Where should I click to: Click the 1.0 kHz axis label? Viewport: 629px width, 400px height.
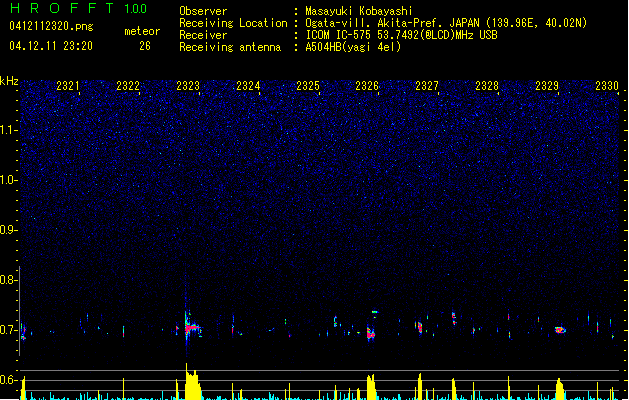click(8, 180)
